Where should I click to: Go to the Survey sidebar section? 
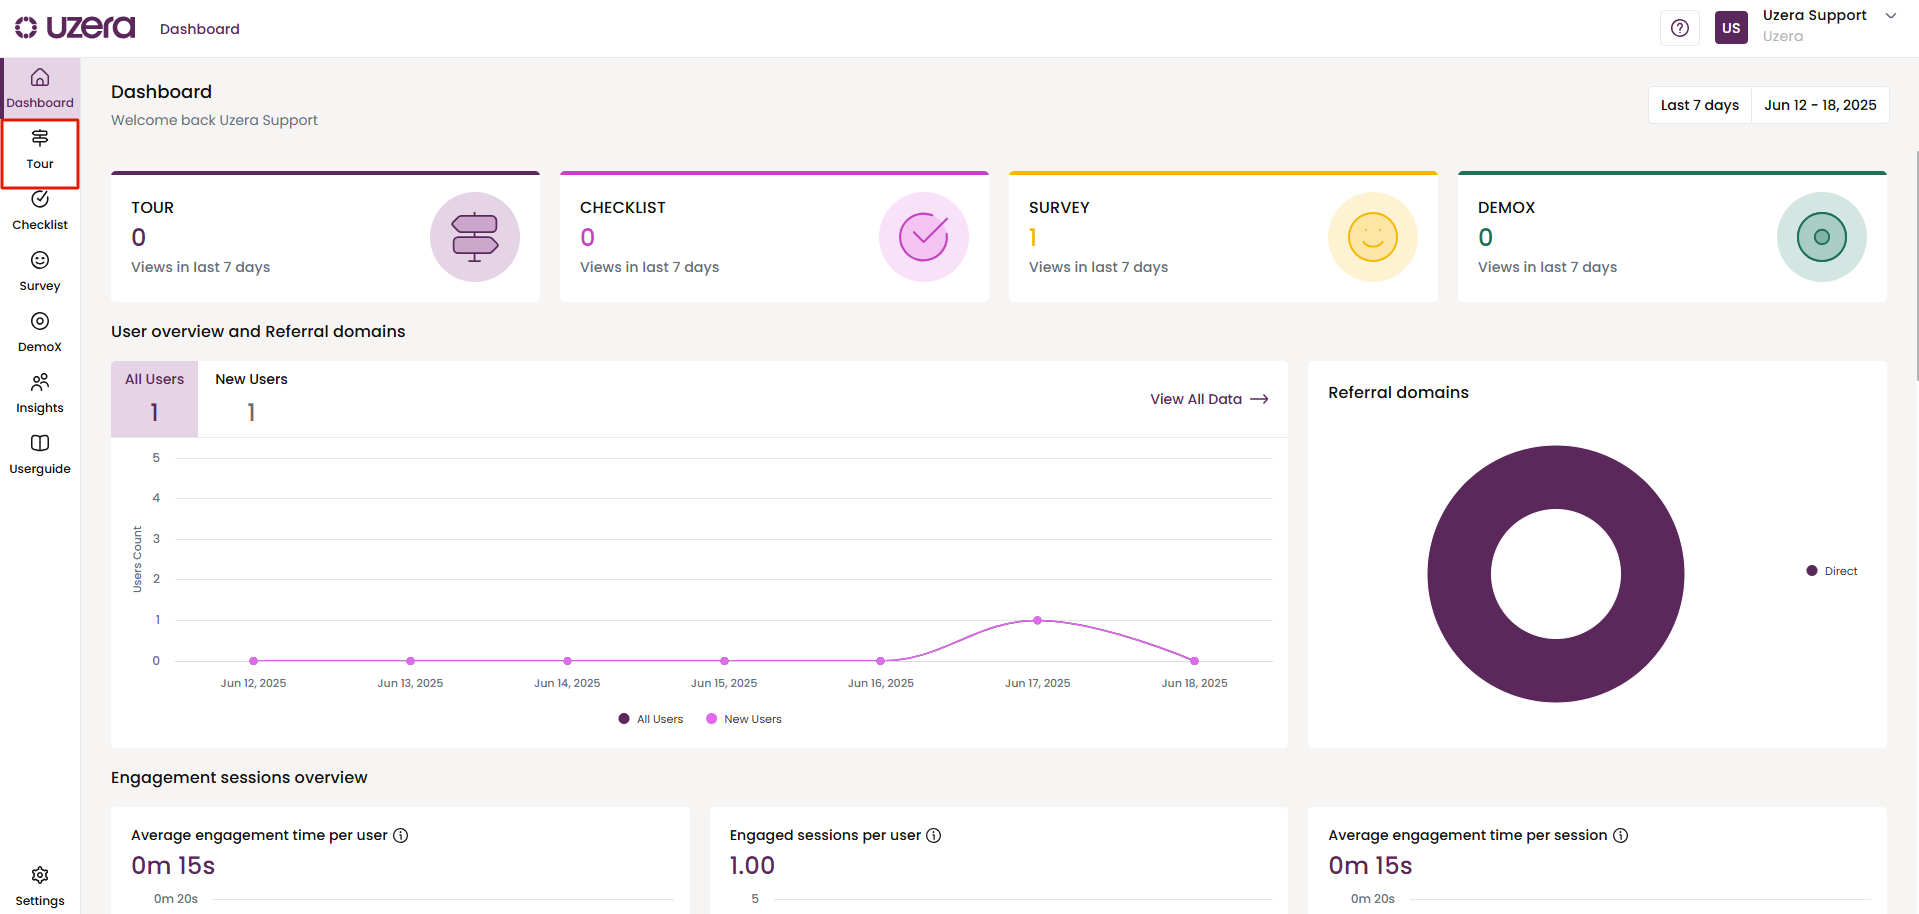coord(40,271)
